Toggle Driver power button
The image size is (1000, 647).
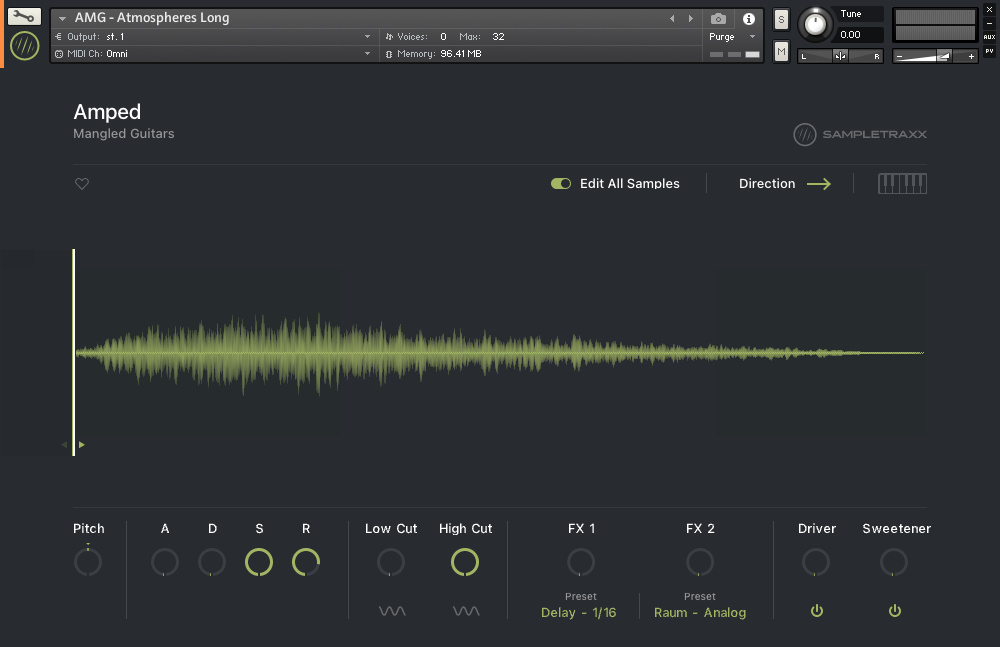coord(817,611)
